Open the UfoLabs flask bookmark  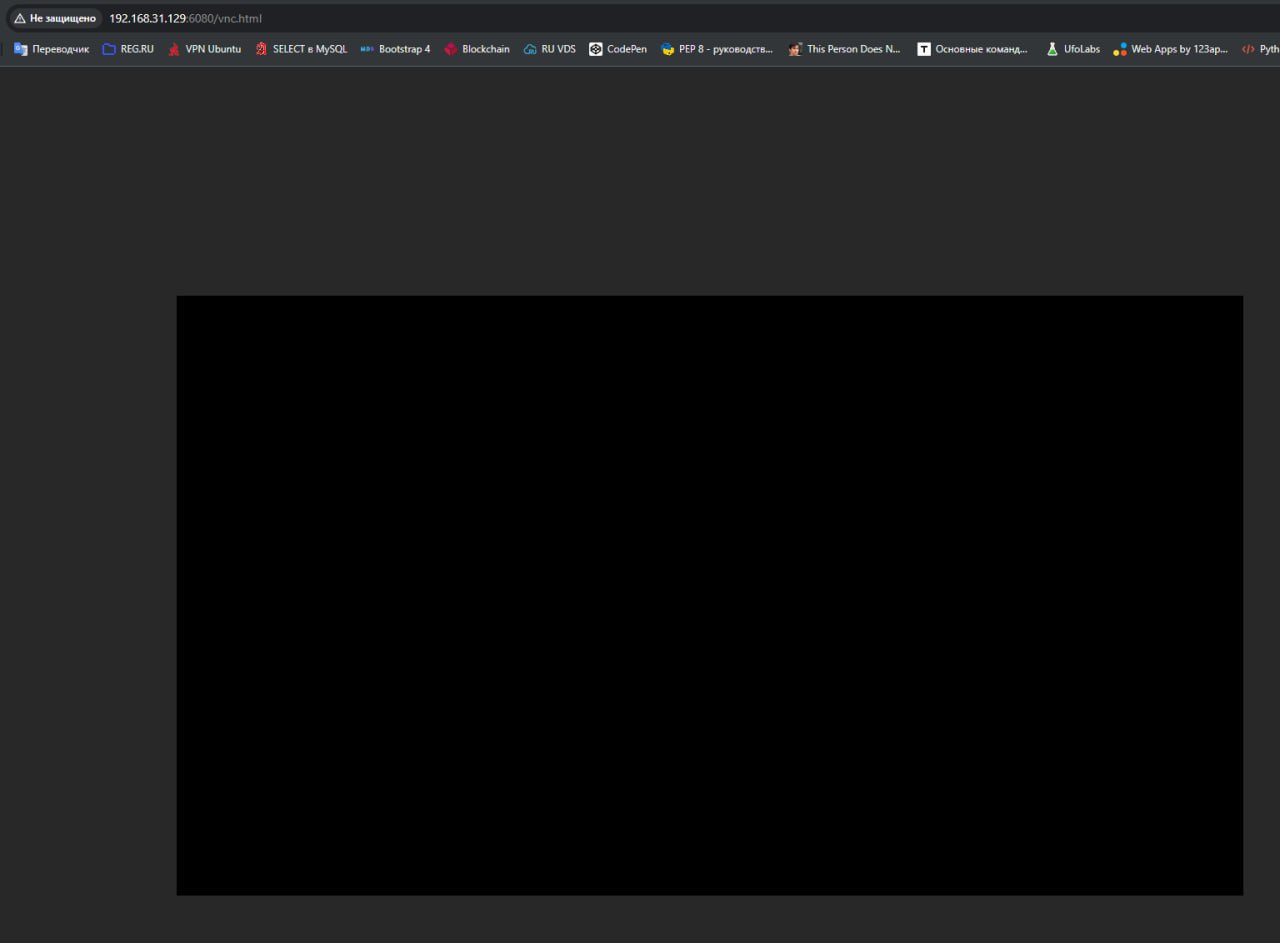click(x=1072, y=49)
